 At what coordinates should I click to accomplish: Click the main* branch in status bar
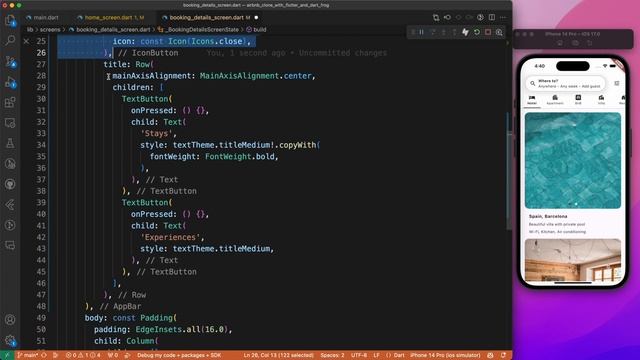tap(28, 355)
